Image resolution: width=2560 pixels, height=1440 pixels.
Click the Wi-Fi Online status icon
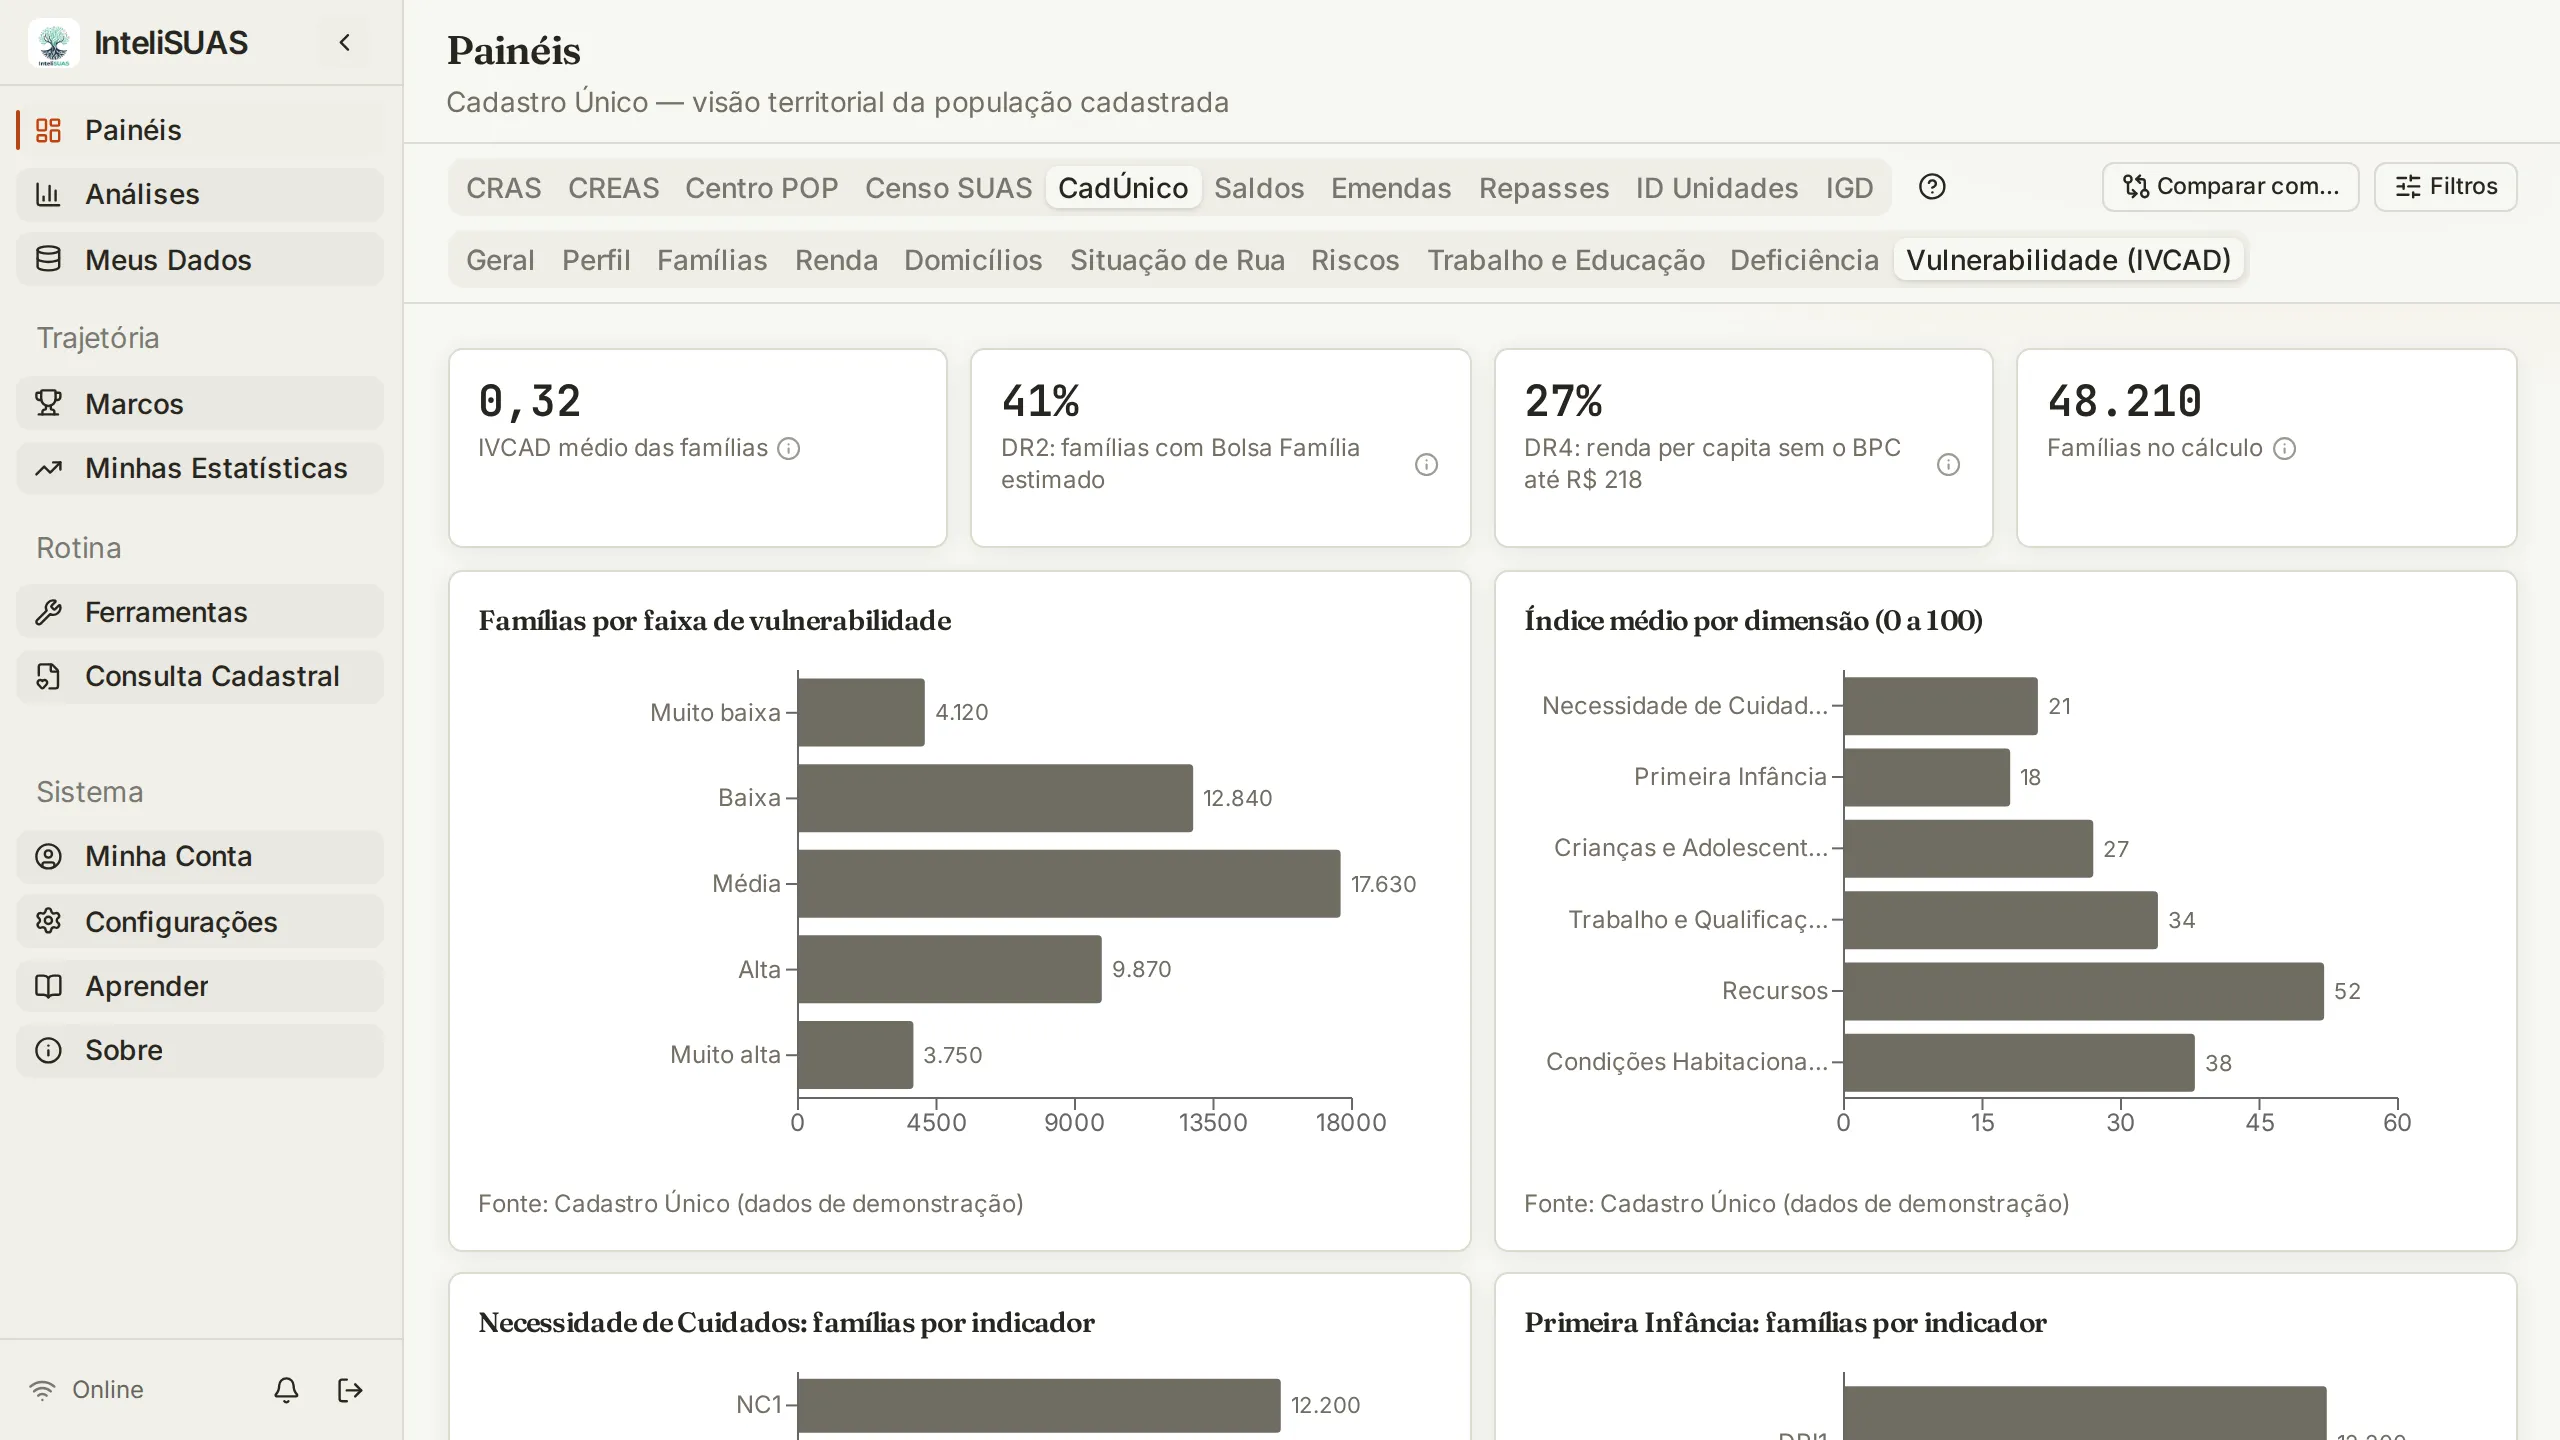42,1390
